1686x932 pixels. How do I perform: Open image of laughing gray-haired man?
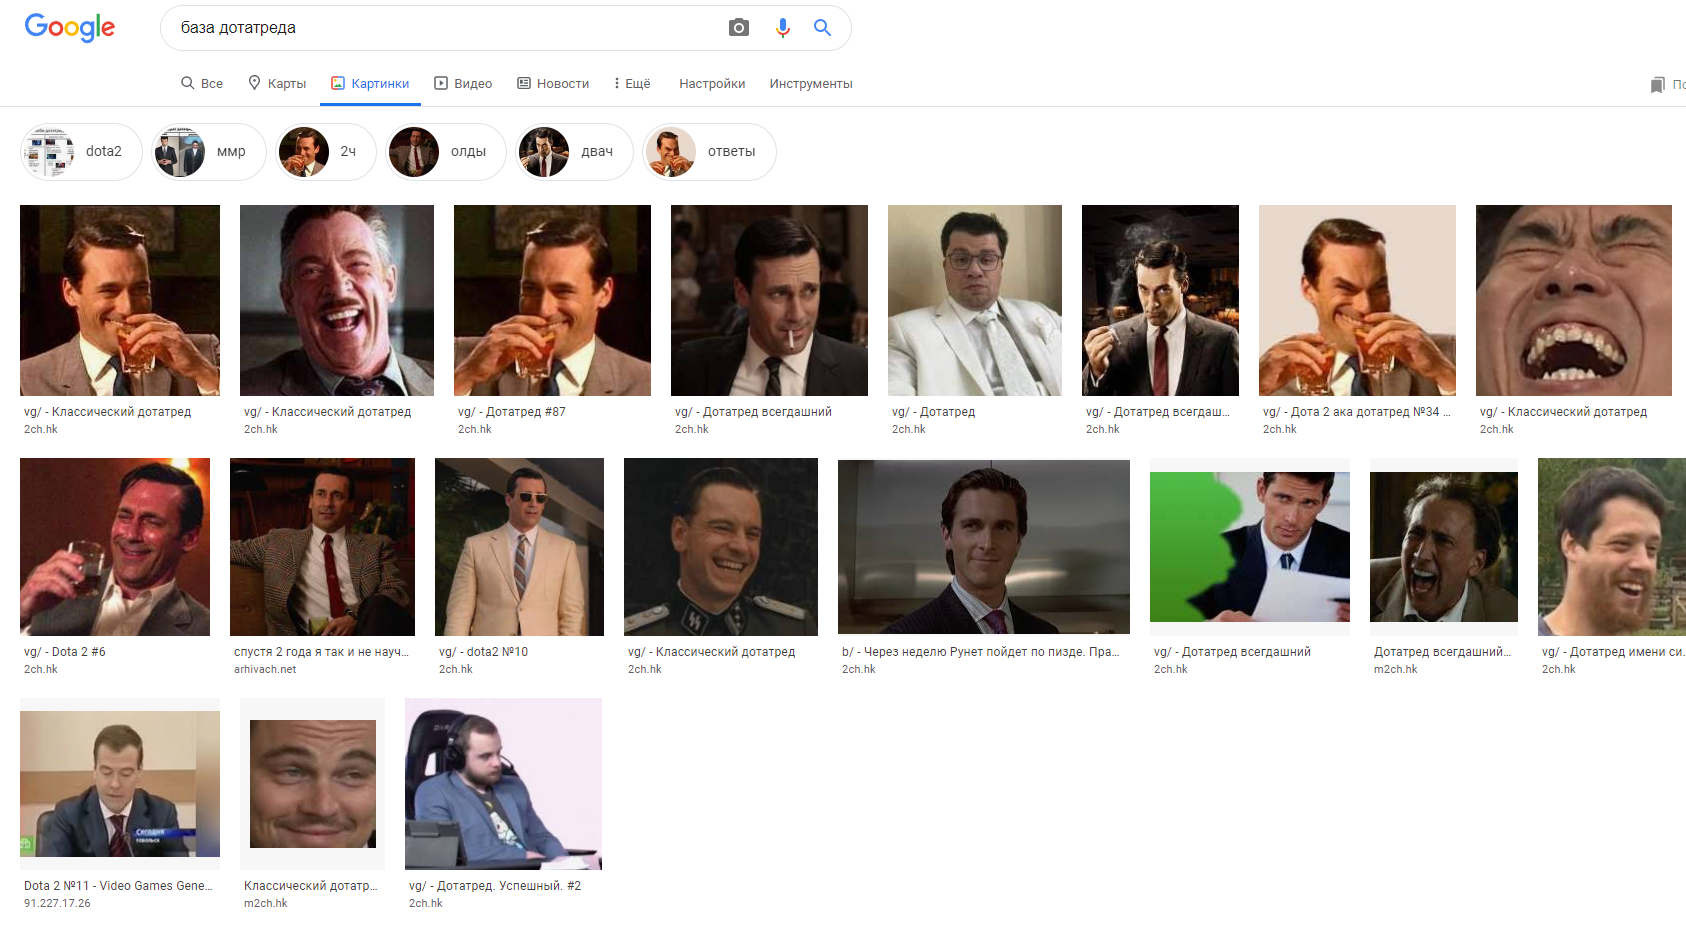[337, 300]
